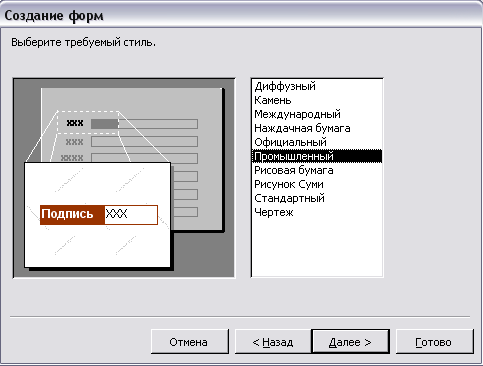Go back with the Назад button
The image size is (483, 366).
tap(273, 342)
